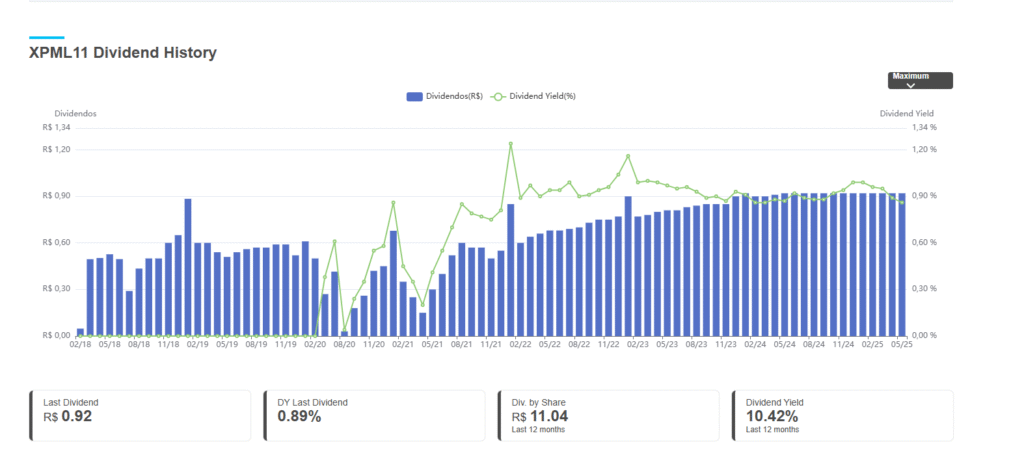Click the 1,20 % right axis value
The height and width of the screenshot is (455, 1024).
(925, 149)
